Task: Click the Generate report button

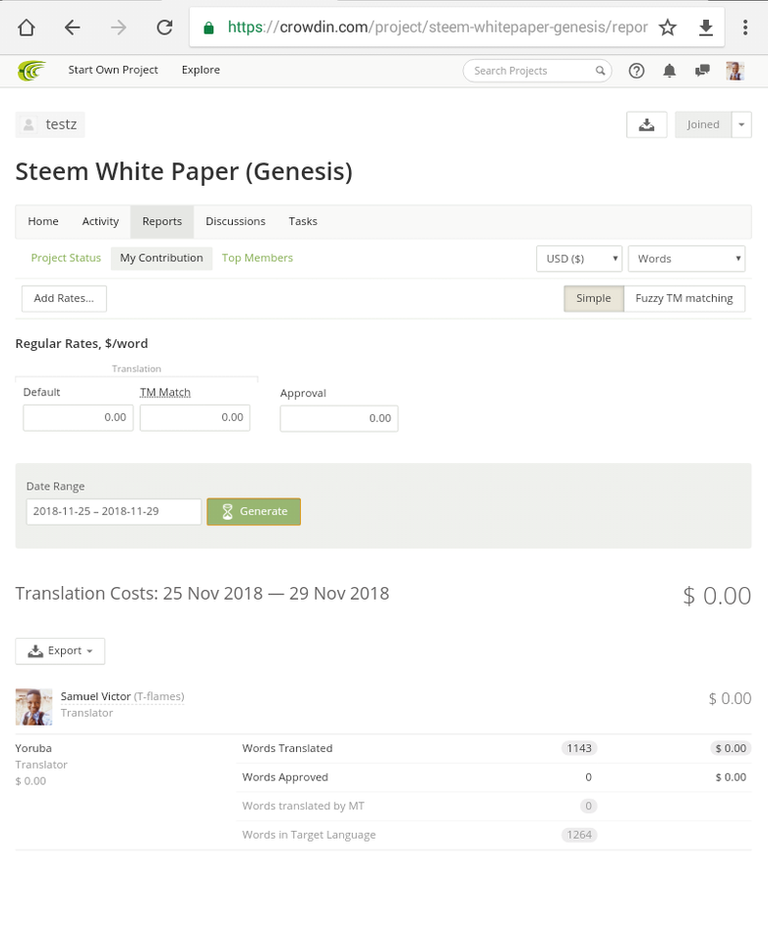Action: pos(254,511)
